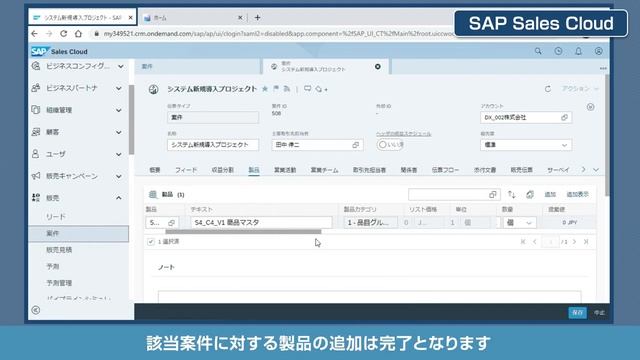Click the browser home button
This screenshot has width=640, height=360.
(x=78, y=33)
